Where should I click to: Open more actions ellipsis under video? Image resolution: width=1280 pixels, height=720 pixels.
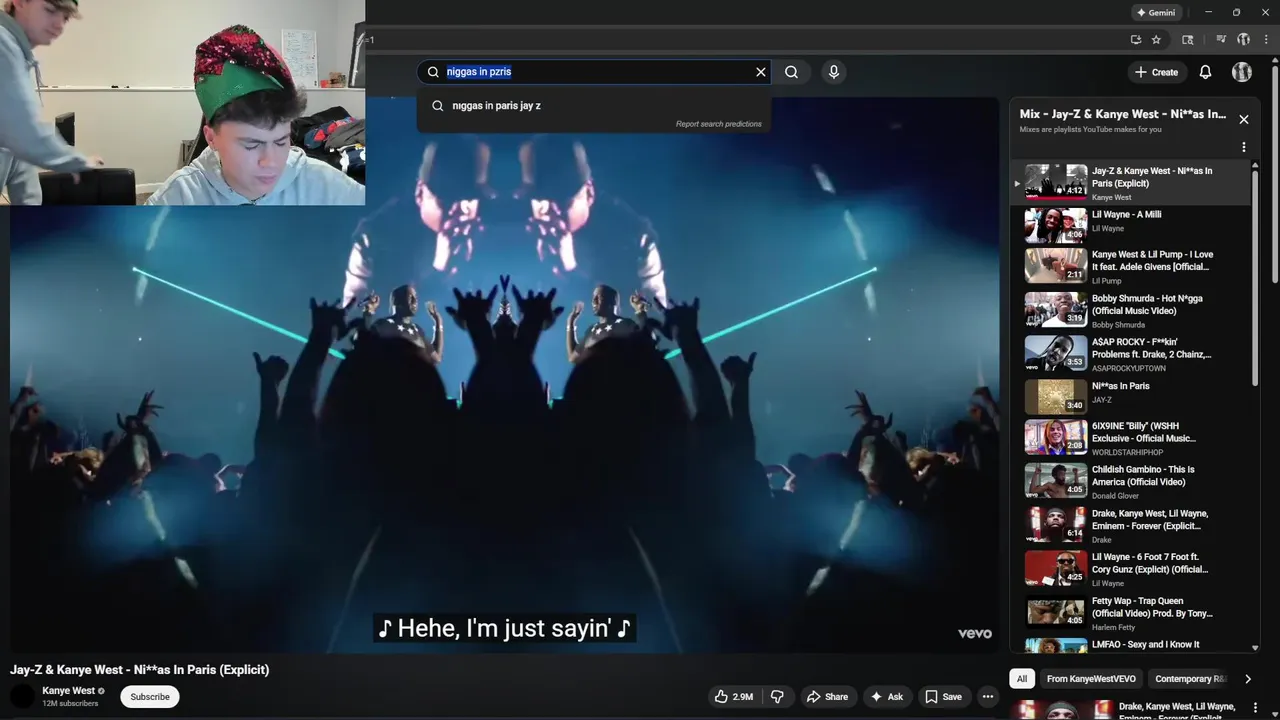[x=988, y=697]
